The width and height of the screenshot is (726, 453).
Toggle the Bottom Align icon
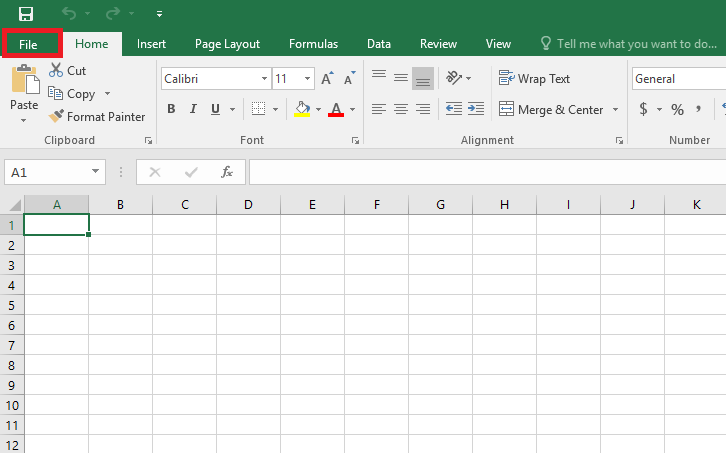click(423, 78)
